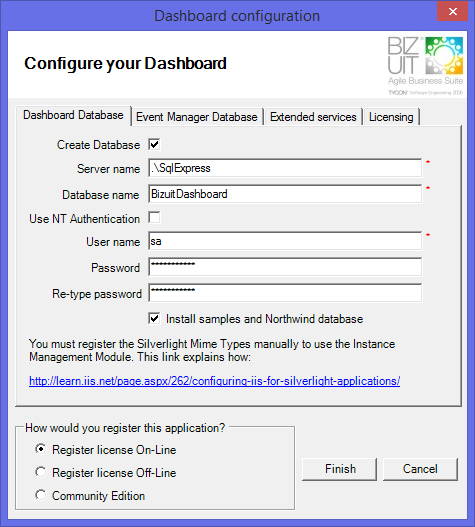Click the Finish button
The width and height of the screenshot is (475, 527).
340,469
